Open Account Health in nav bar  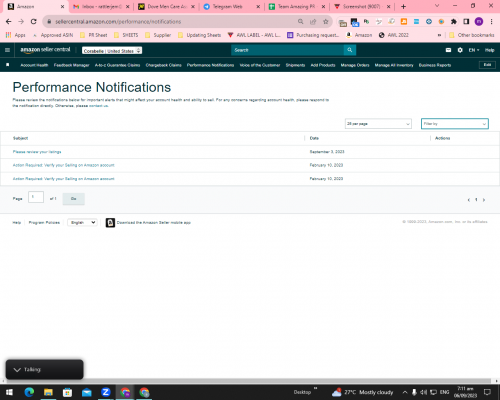point(34,65)
